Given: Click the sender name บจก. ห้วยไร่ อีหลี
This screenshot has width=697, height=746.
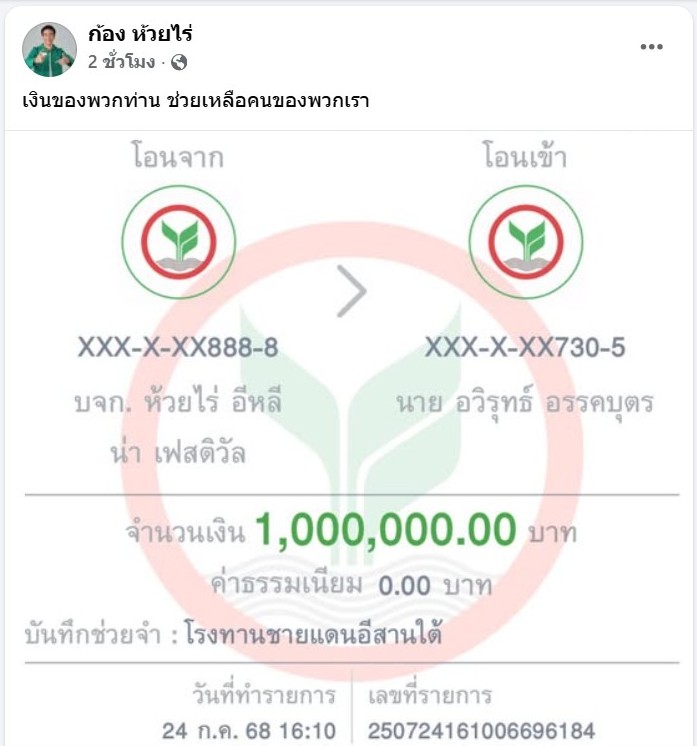Looking at the screenshot, I should [x=178, y=400].
